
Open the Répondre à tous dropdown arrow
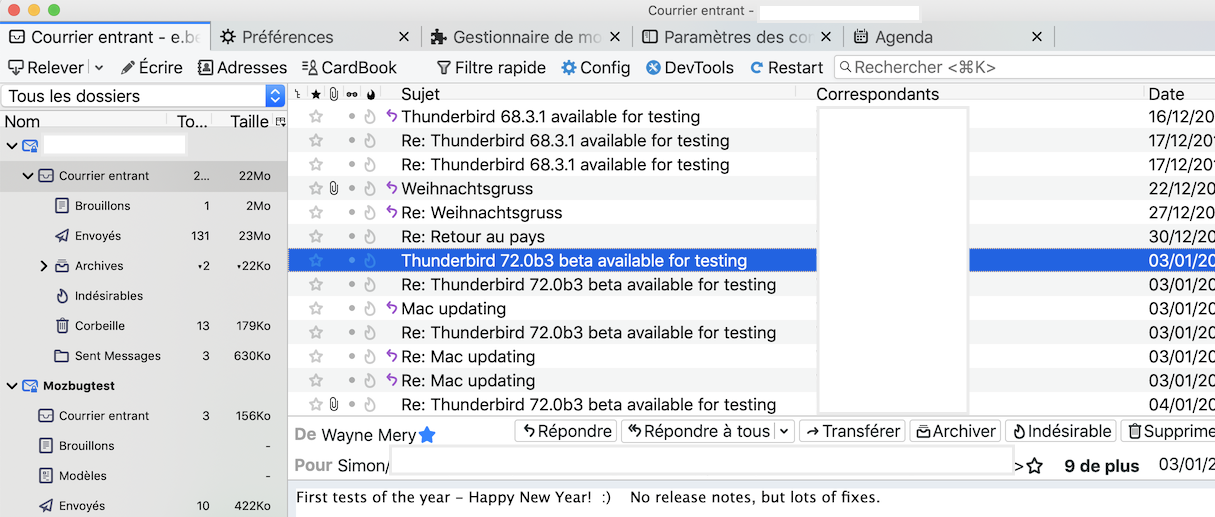[x=784, y=431]
